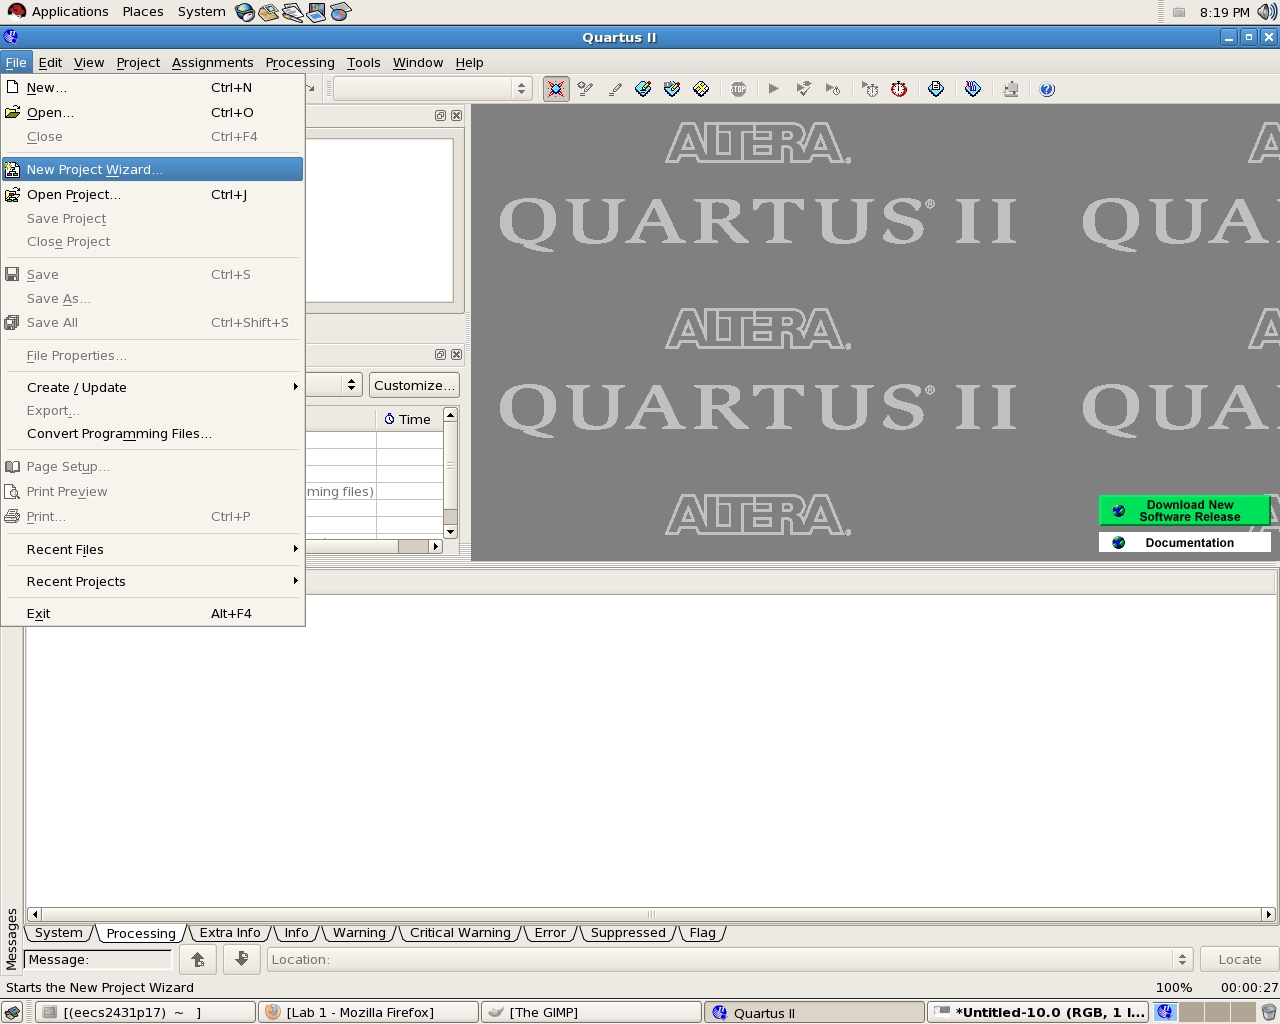Open the Edit menu in menu bar
This screenshot has width=1280, height=1024.
[50, 62]
